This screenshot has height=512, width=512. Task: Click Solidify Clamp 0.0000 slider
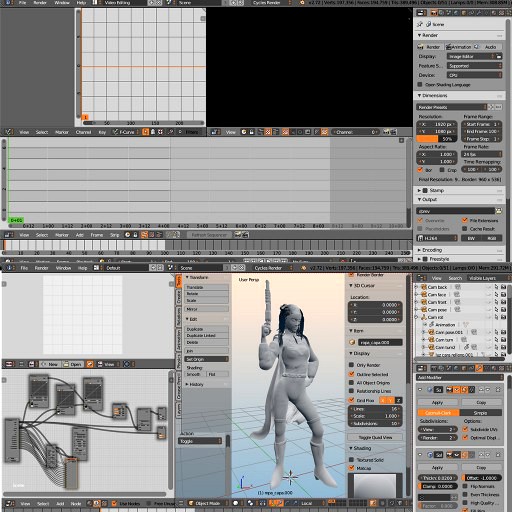click(438, 486)
